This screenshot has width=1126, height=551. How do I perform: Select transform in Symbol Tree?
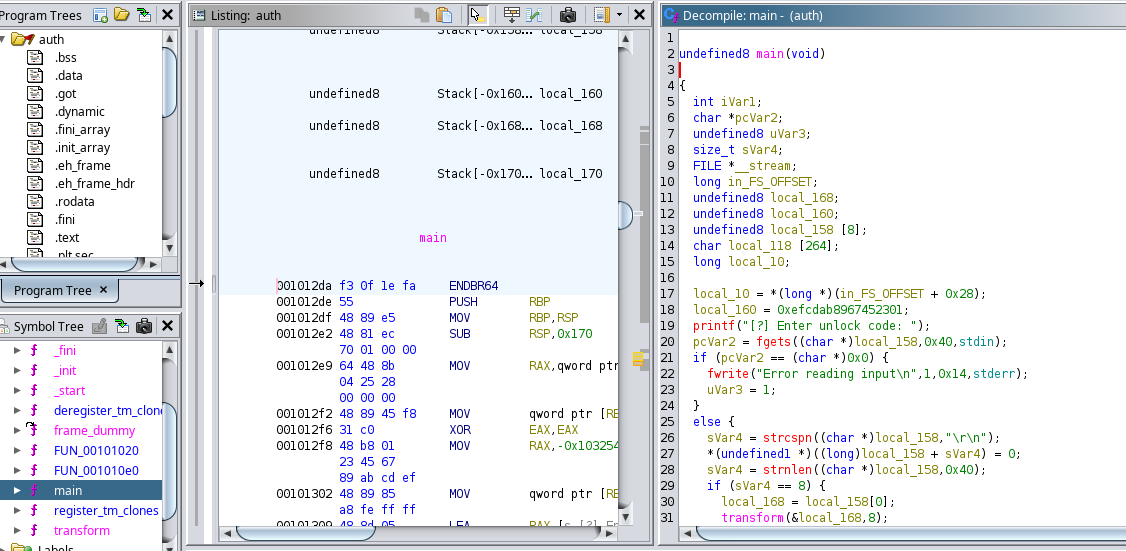(x=82, y=531)
